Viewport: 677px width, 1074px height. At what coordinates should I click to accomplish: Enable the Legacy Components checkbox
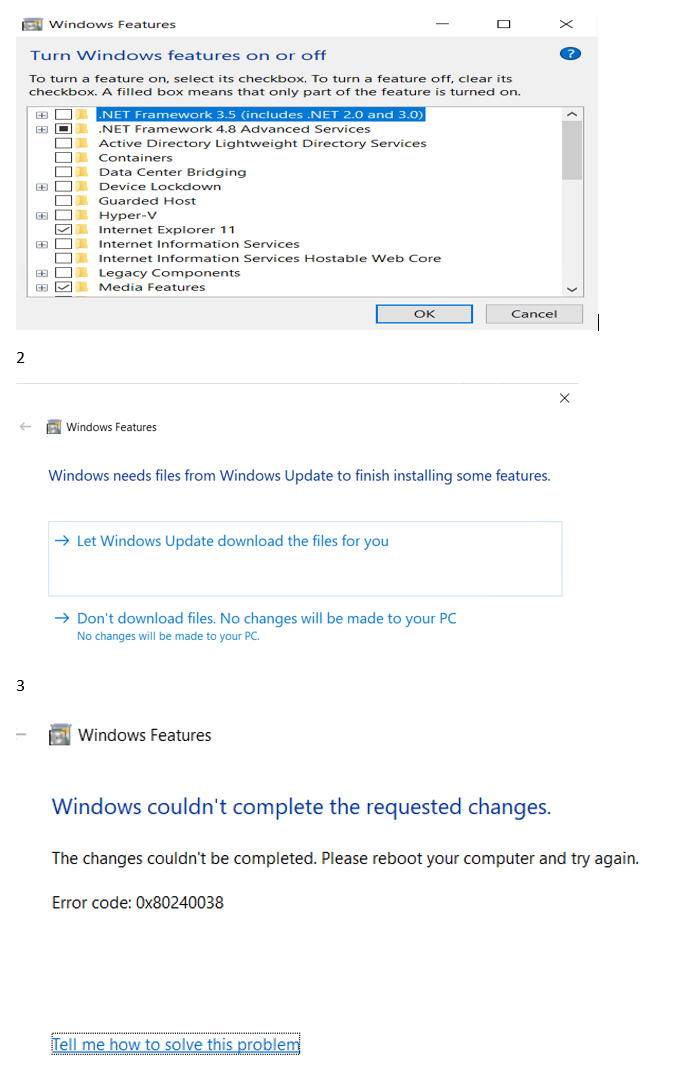64,273
